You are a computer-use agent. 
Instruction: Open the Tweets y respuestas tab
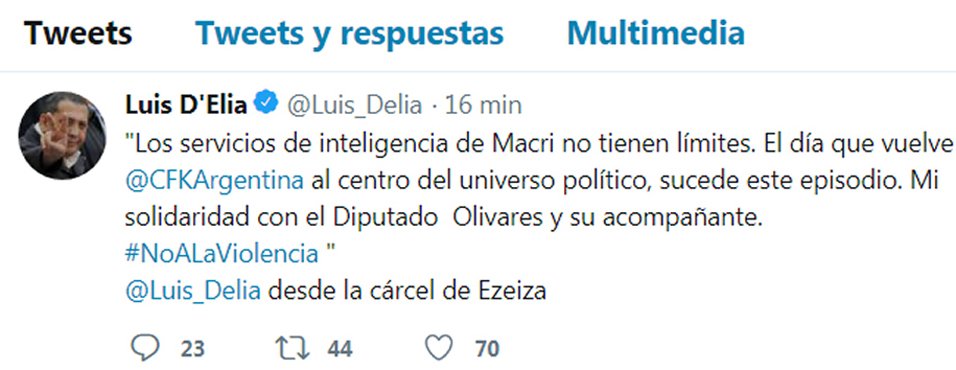coord(349,34)
